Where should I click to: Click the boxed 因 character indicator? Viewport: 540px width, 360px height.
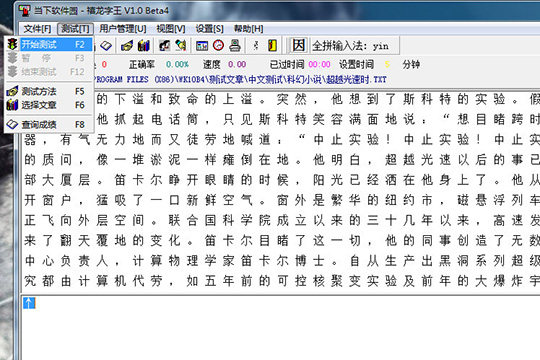(298, 45)
